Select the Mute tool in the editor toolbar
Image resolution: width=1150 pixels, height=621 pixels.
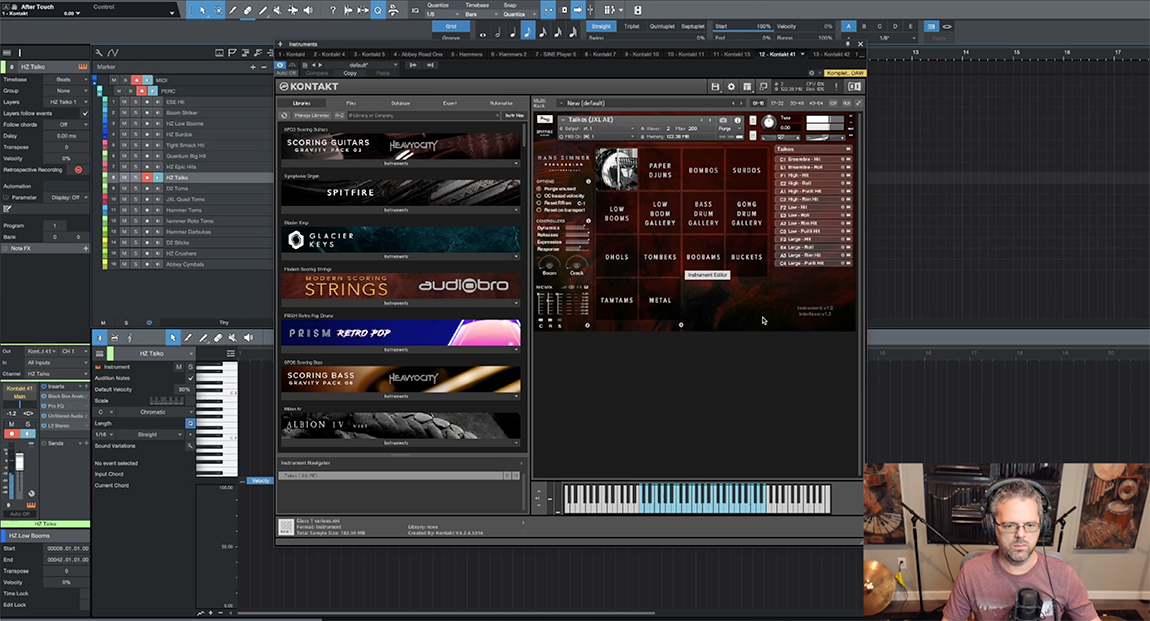point(232,338)
